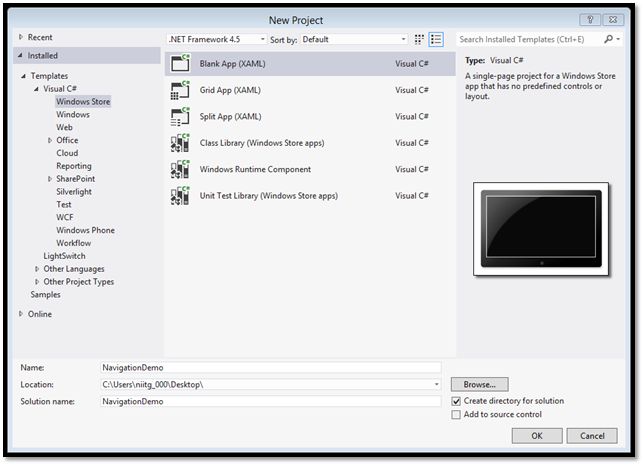Image resolution: width=644 pixels, height=466 pixels.
Task: Select the Blank App (XAML) row text
Action: click(x=232, y=64)
